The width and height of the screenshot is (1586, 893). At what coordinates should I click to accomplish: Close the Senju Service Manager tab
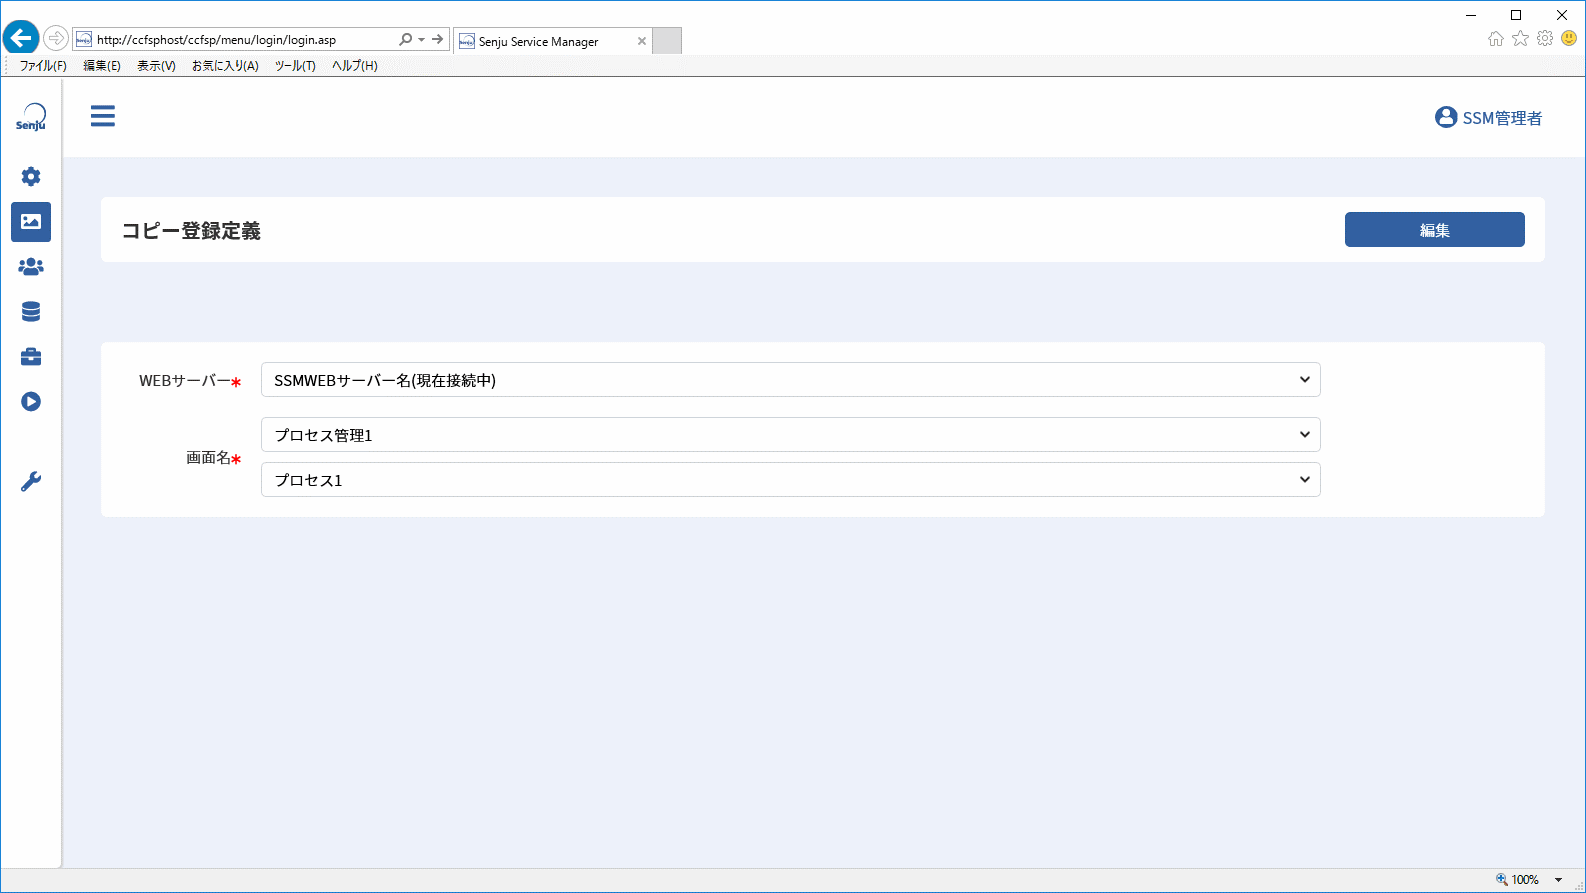(x=642, y=41)
